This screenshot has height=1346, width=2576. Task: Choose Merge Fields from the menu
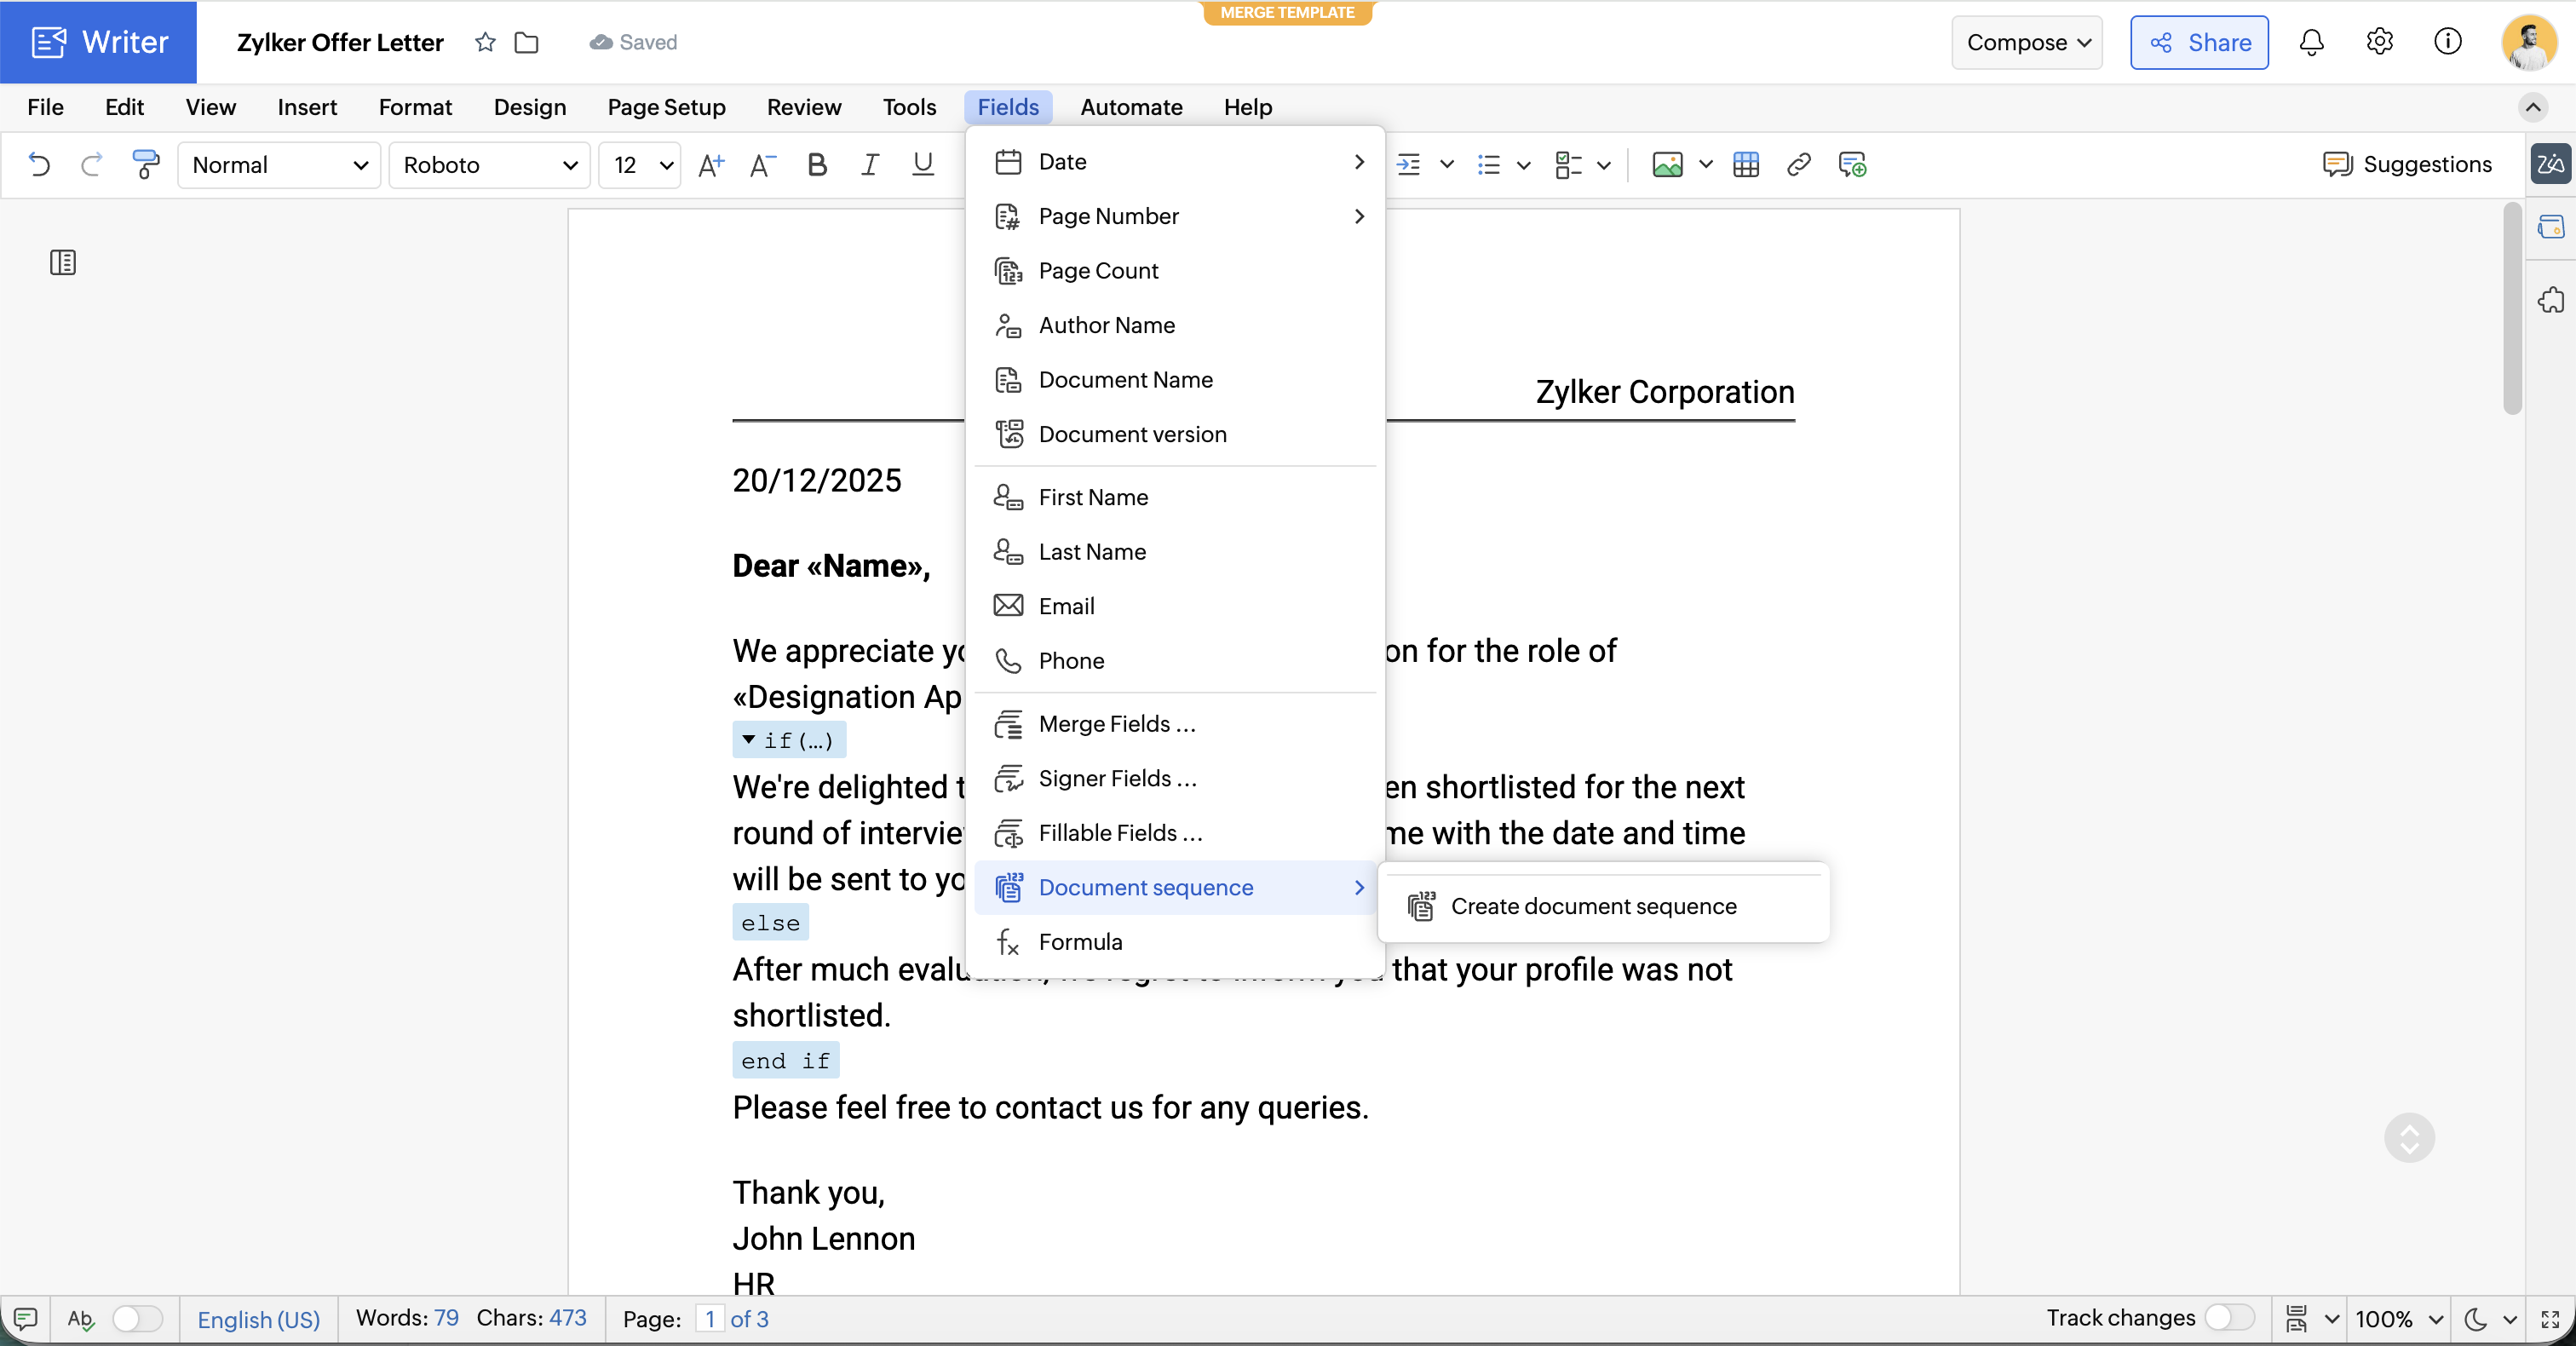[1116, 723]
